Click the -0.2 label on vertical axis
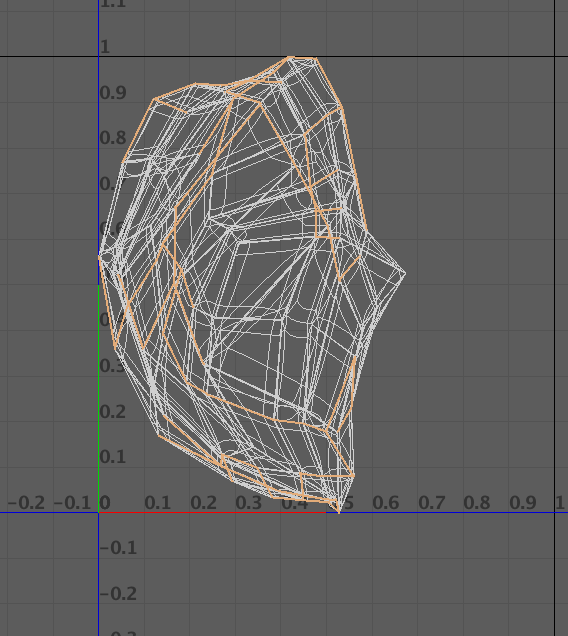Image resolution: width=568 pixels, height=636 pixels. pos(118,594)
